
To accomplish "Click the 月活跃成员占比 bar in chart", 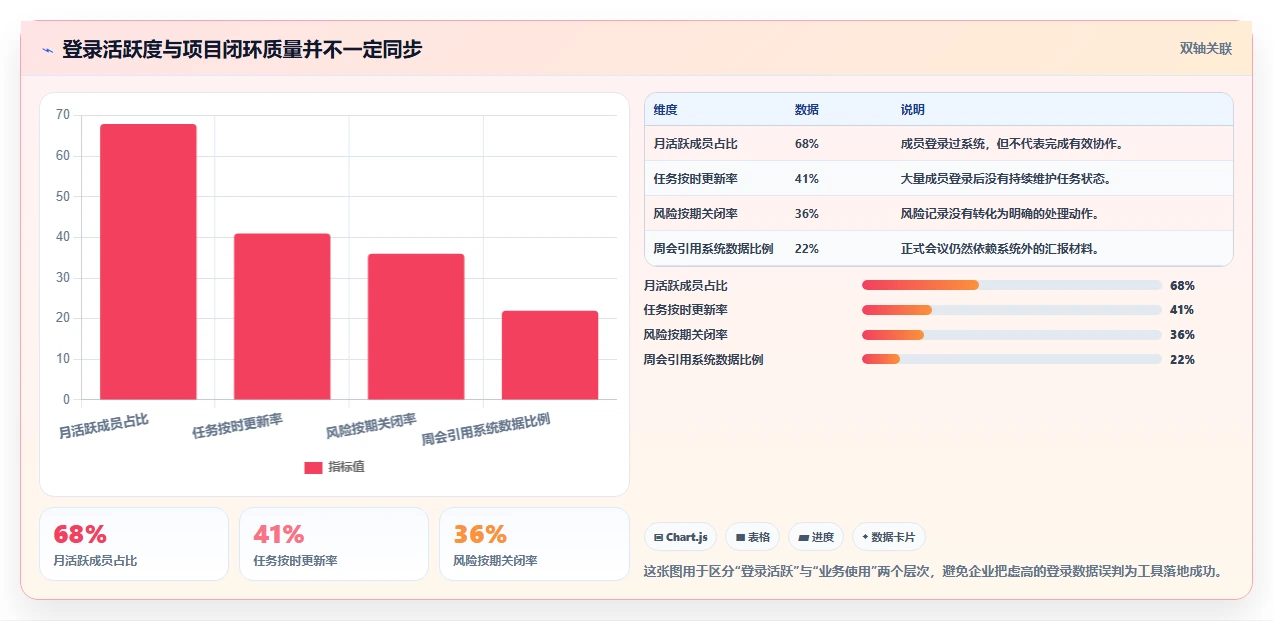I will click(x=148, y=262).
